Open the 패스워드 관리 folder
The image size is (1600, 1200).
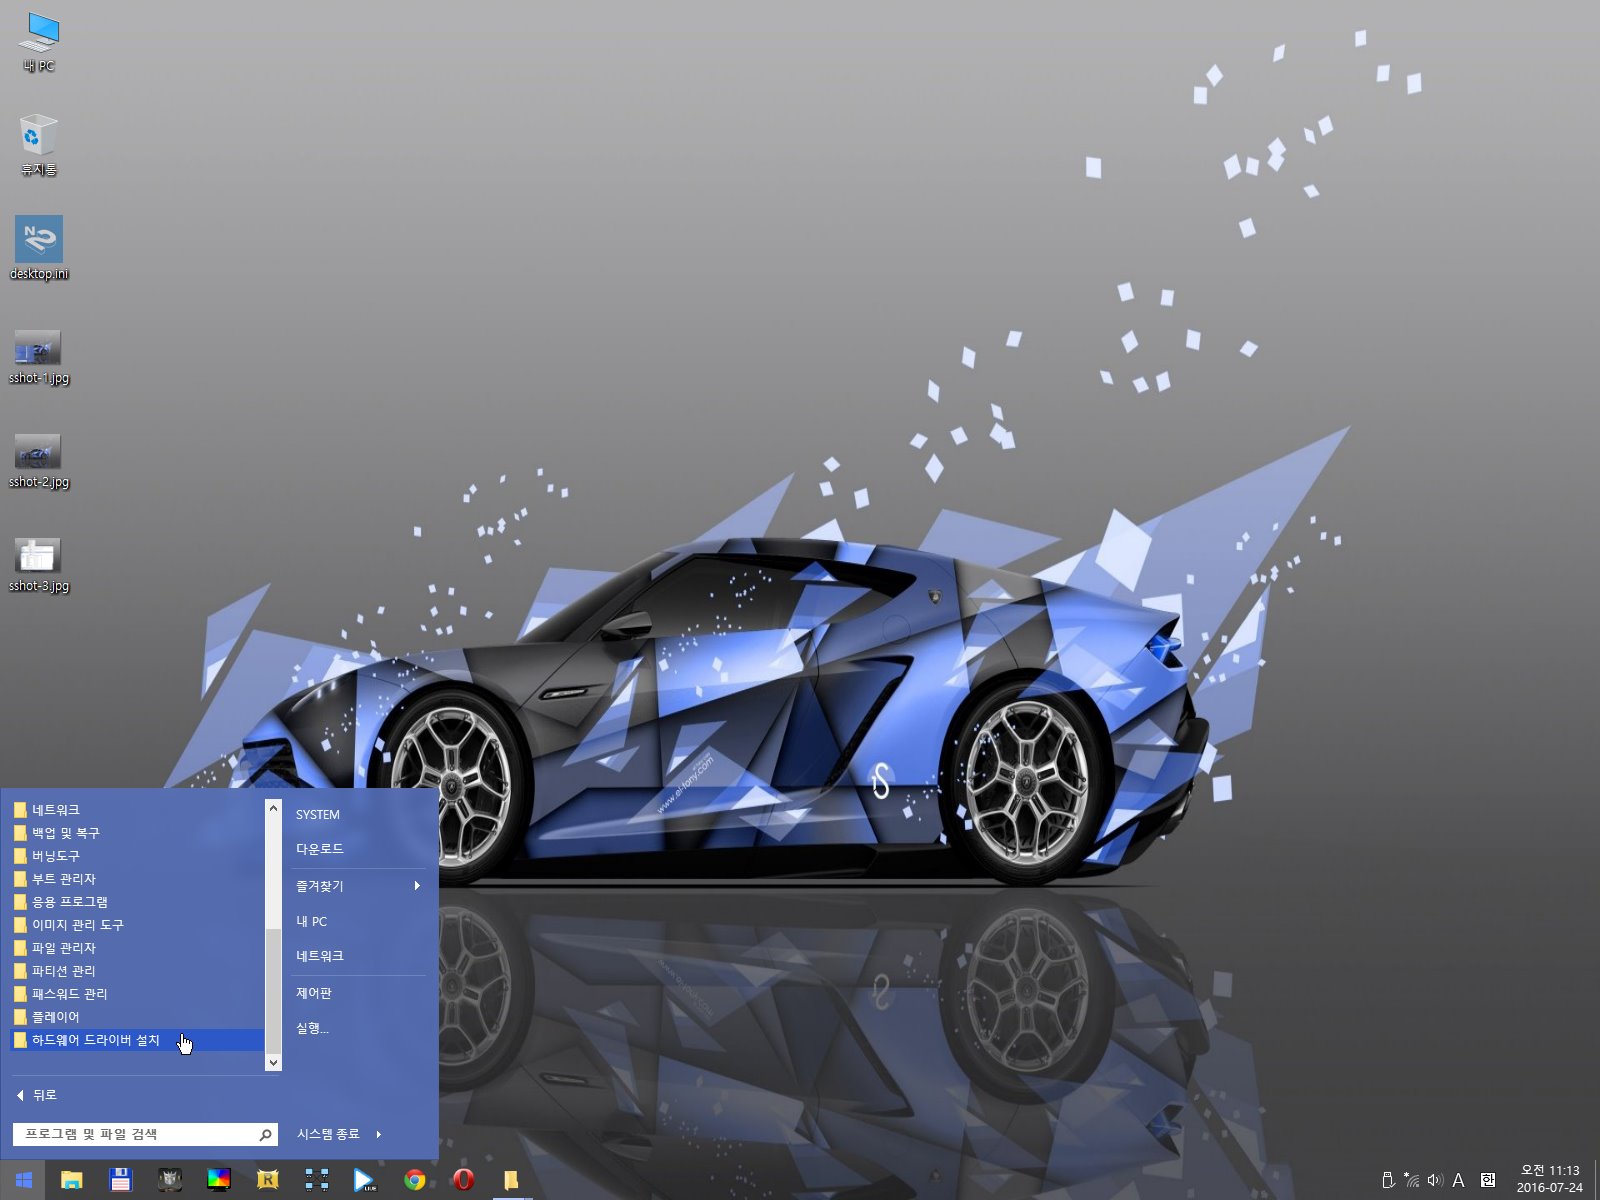tap(137, 994)
